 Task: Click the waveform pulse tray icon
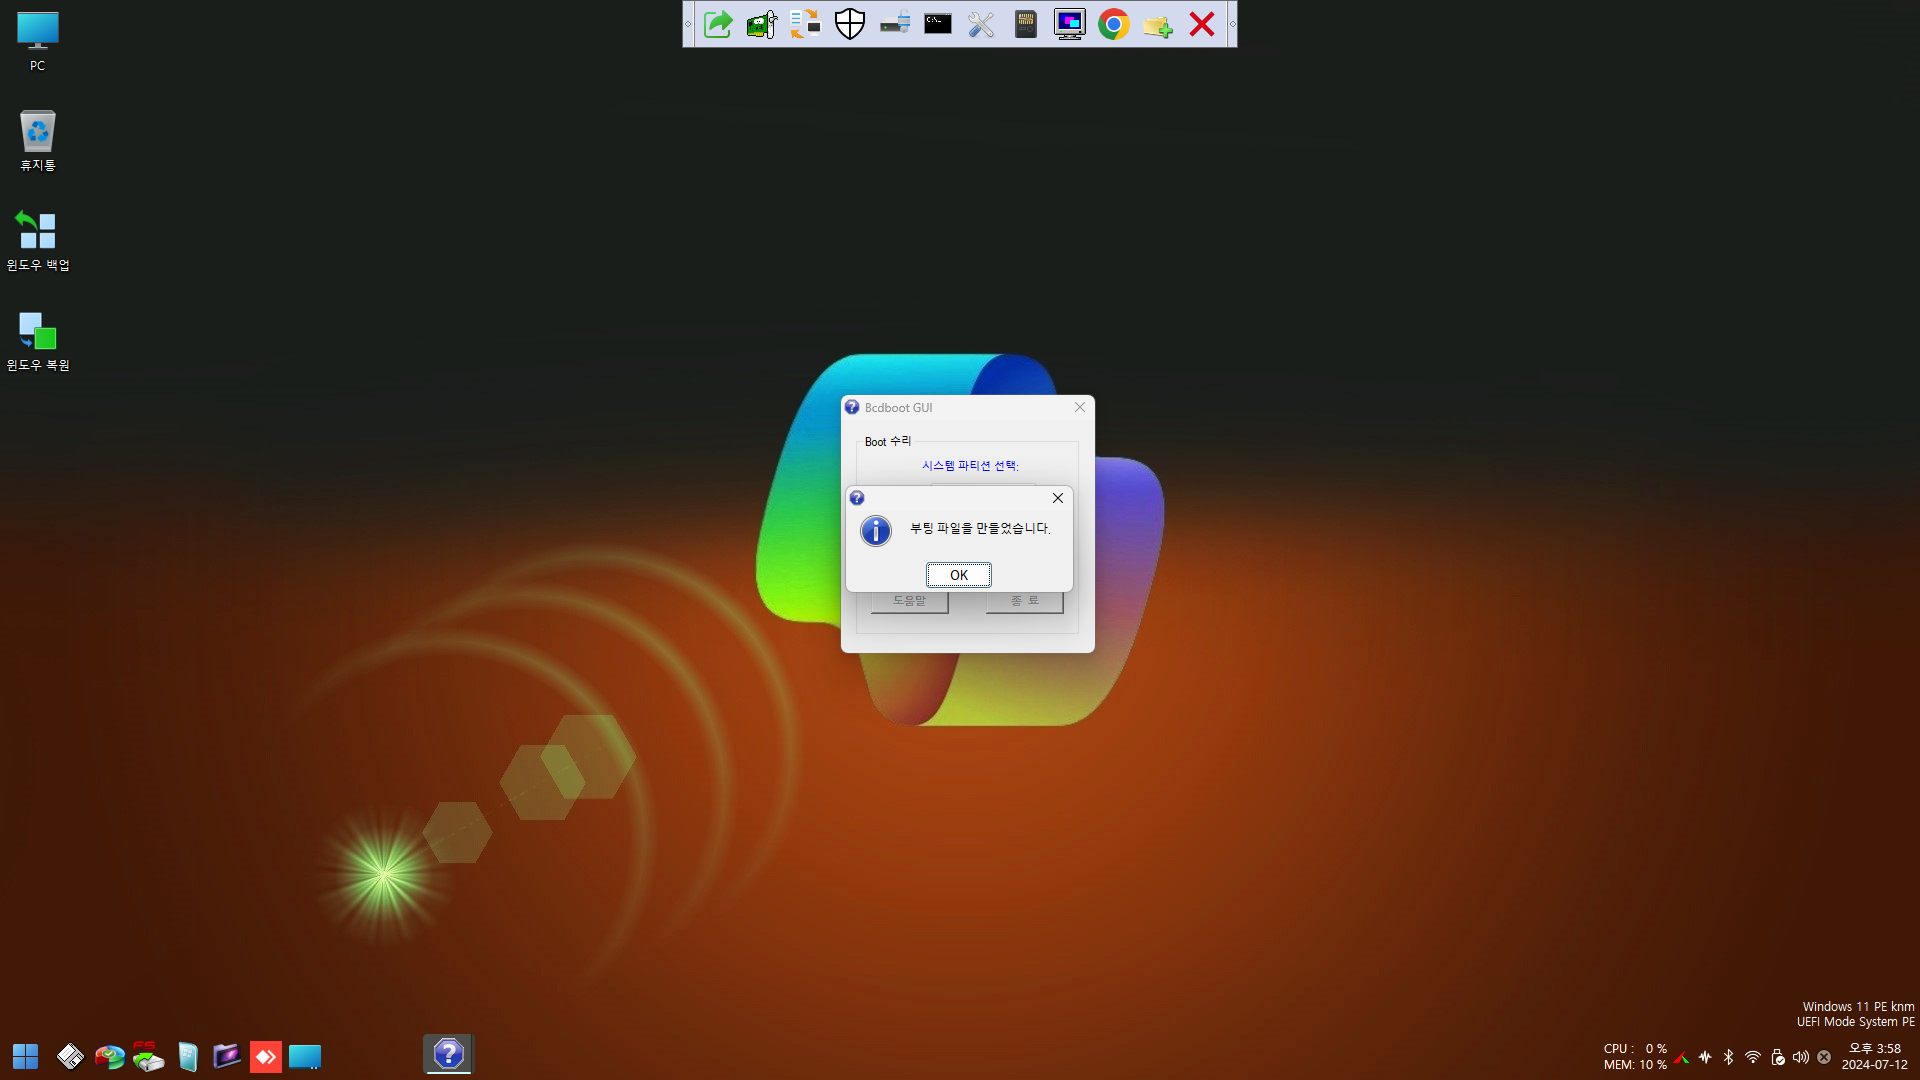pyautogui.click(x=1705, y=1057)
